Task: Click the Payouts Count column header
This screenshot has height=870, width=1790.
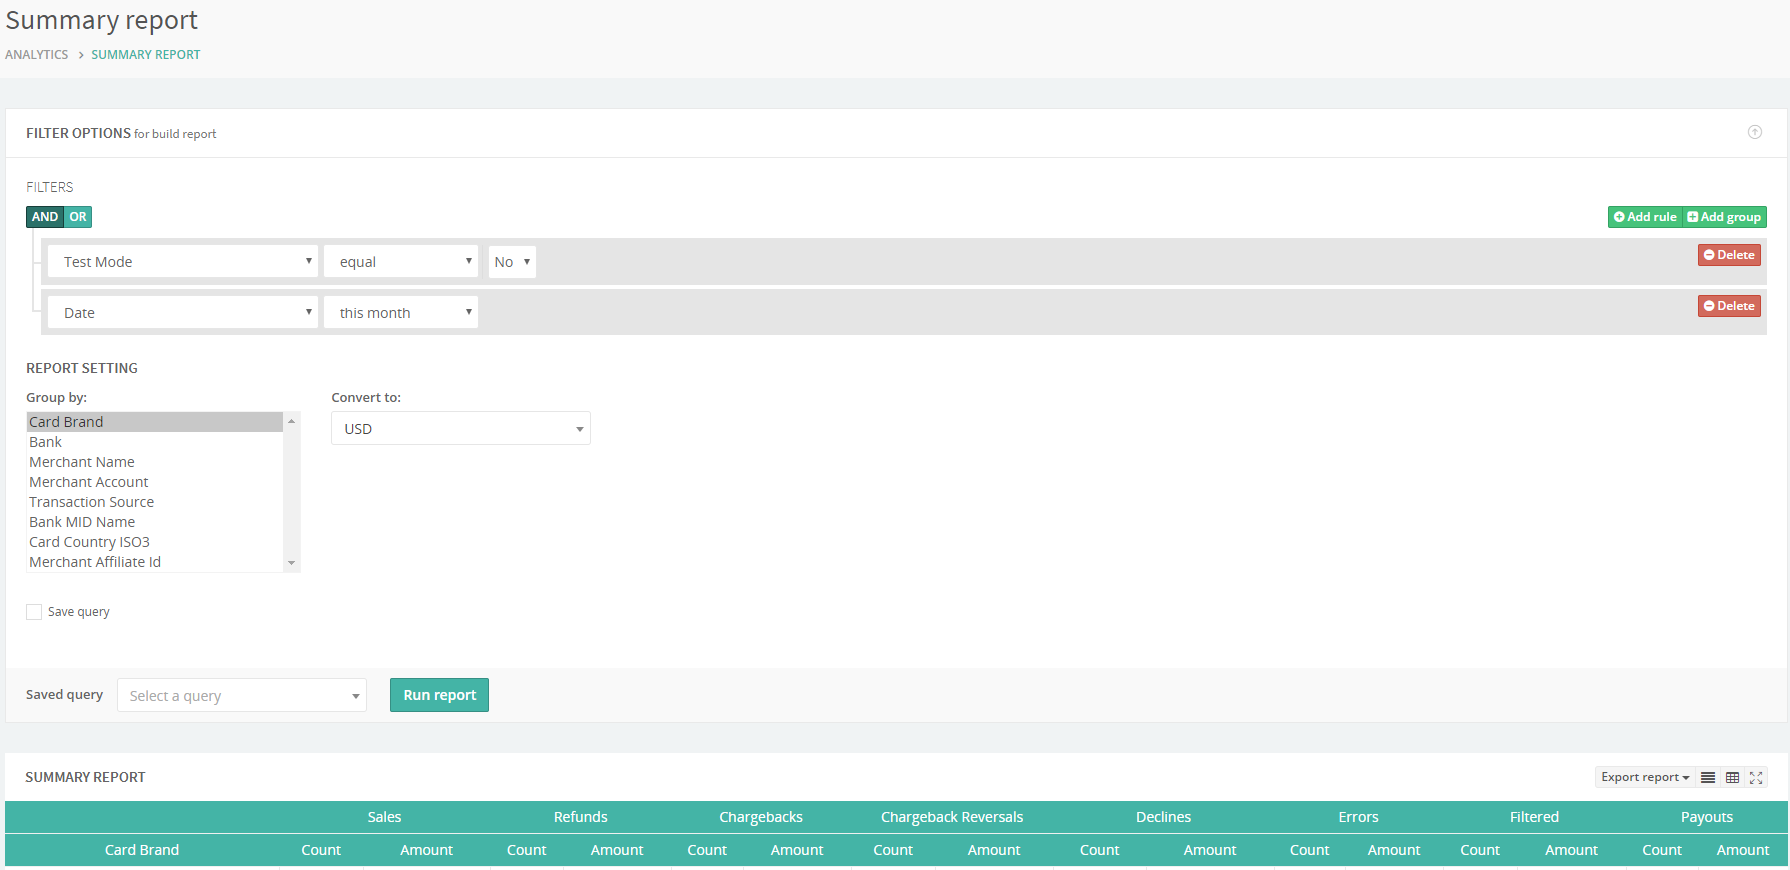Action: pyautogui.click(x=1662, y=850)
